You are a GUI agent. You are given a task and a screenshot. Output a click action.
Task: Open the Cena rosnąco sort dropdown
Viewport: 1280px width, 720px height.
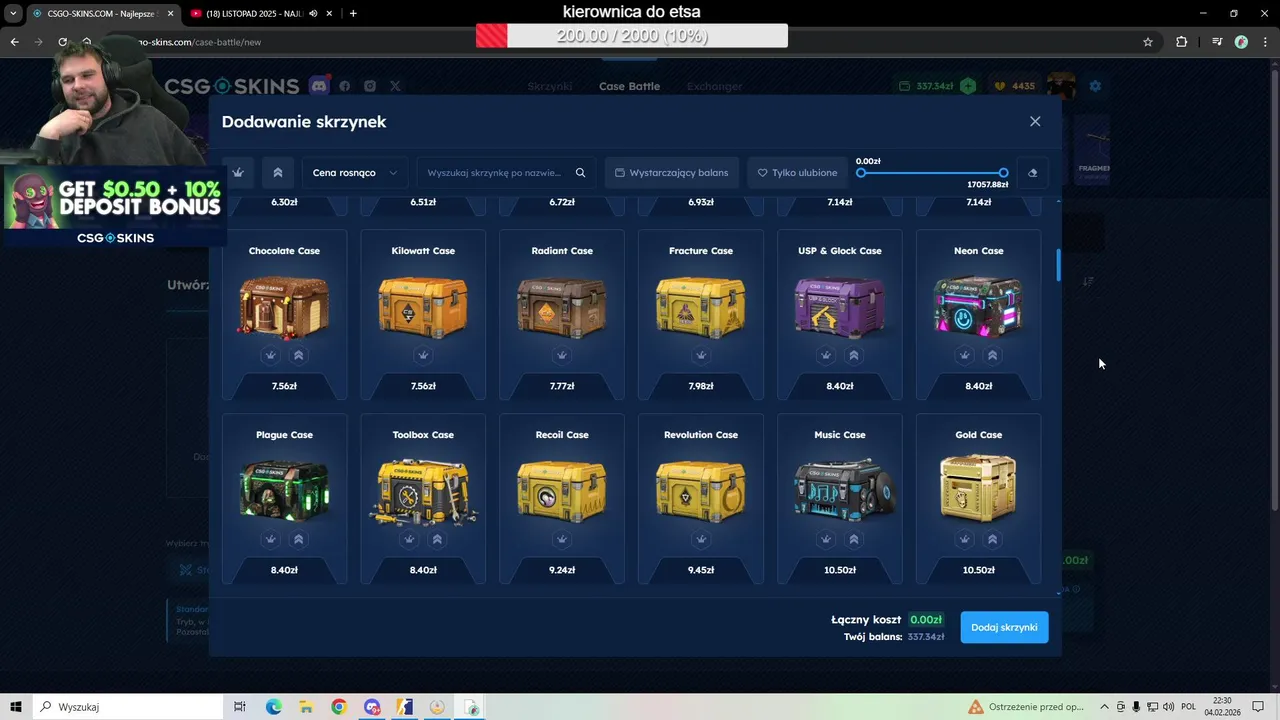(354, 172)
